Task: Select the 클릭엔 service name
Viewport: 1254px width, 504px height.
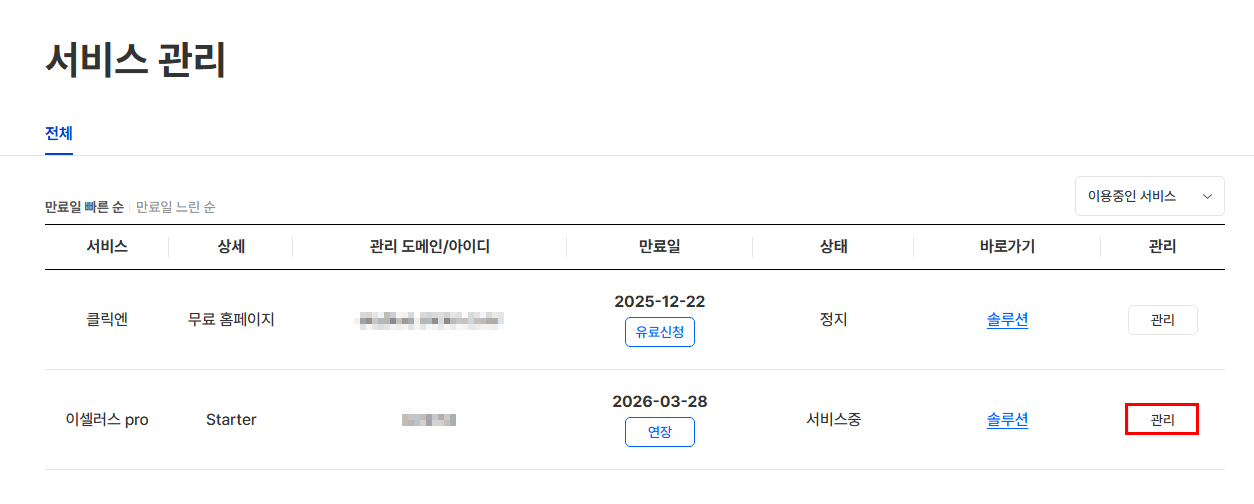Action: pyautogui.click(x=107, y=320)
